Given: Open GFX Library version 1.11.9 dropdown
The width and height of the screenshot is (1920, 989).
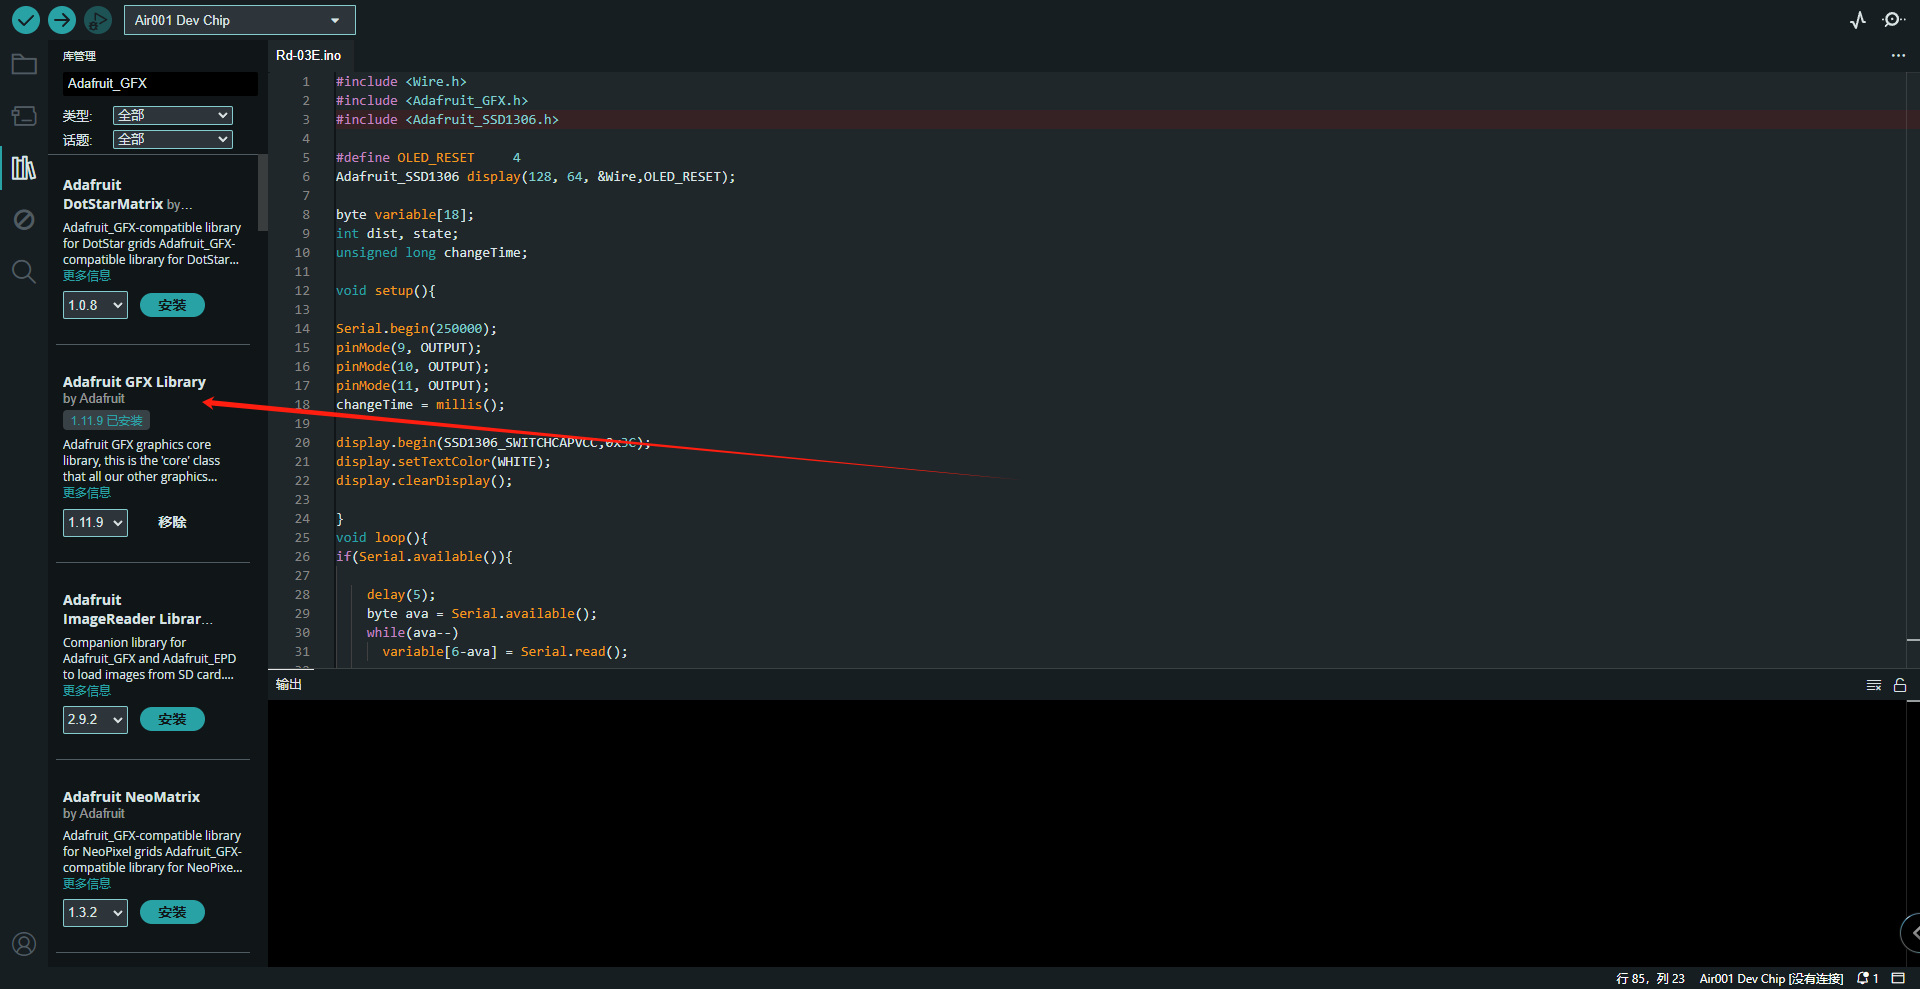Looking at the screenshot, I should click(95, 522).
